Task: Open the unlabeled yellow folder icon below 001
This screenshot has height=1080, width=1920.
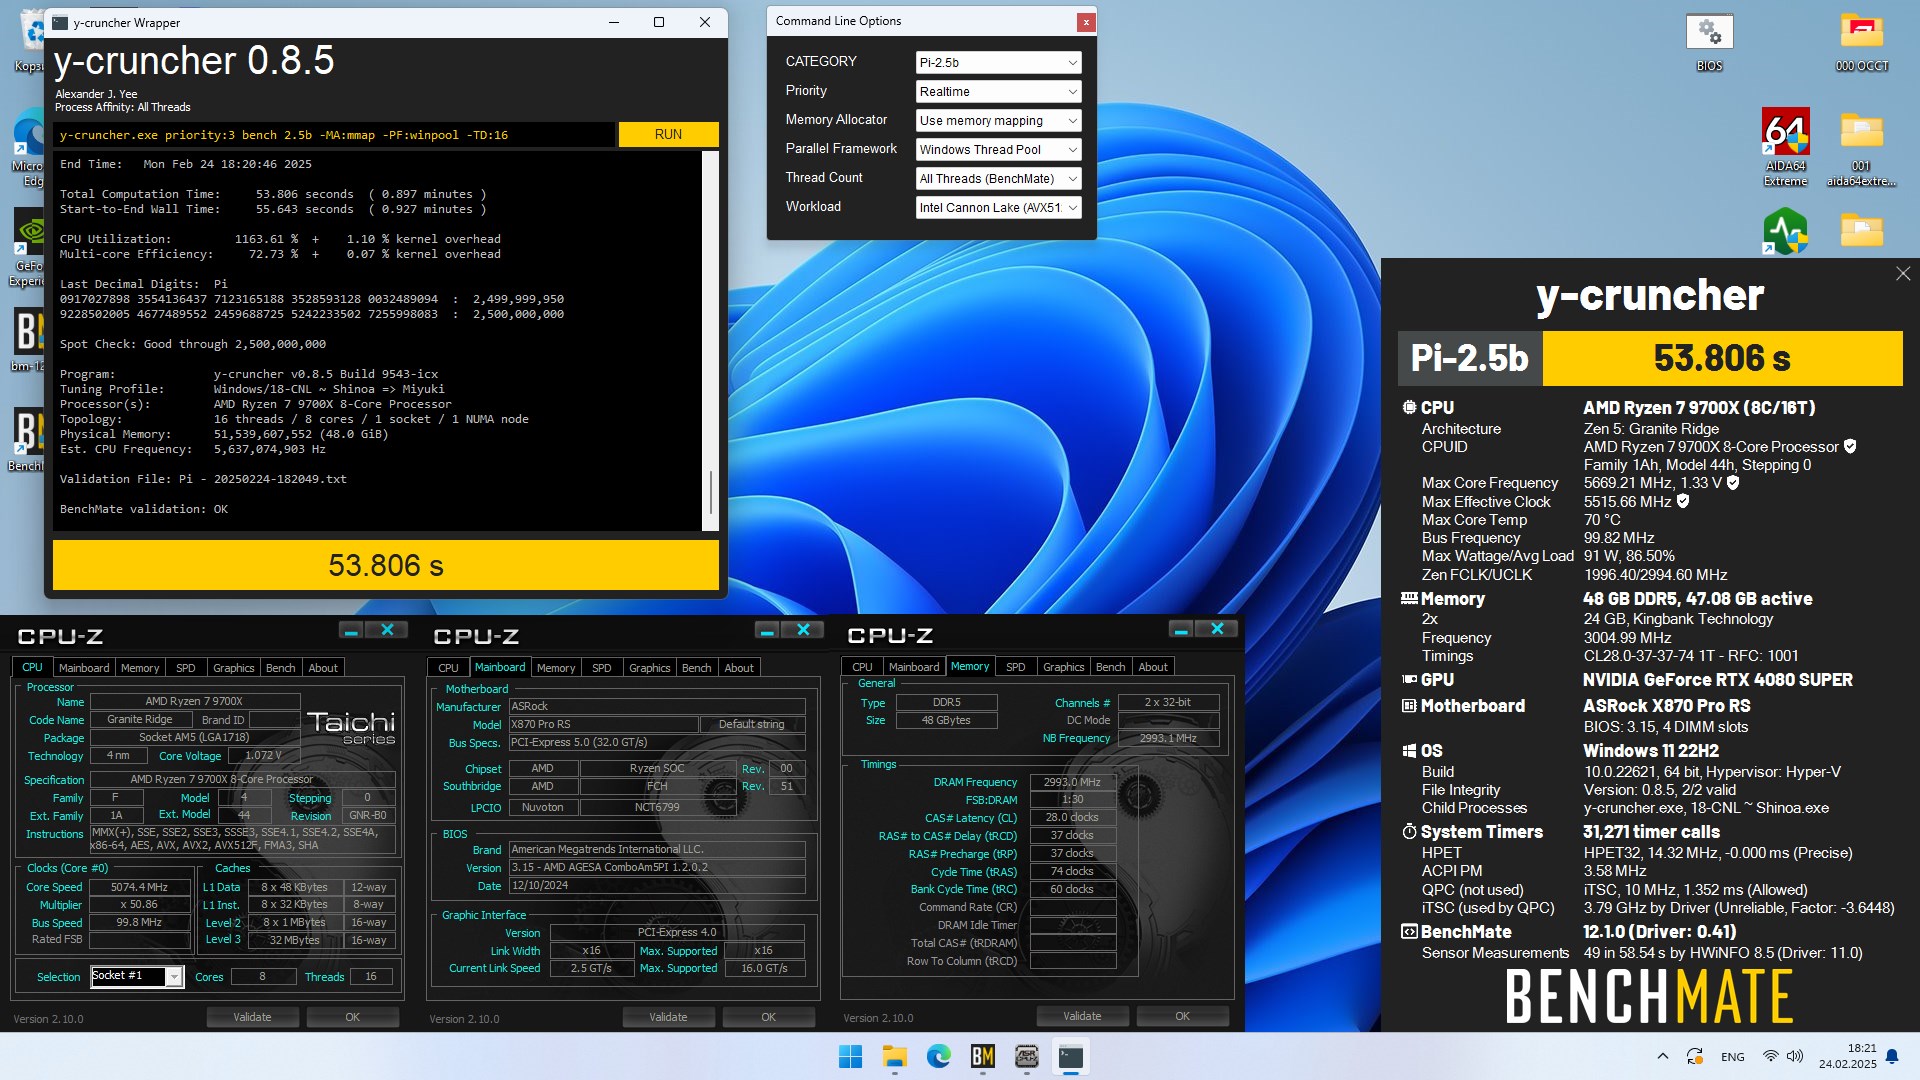Action: (x=1861, y=231)
